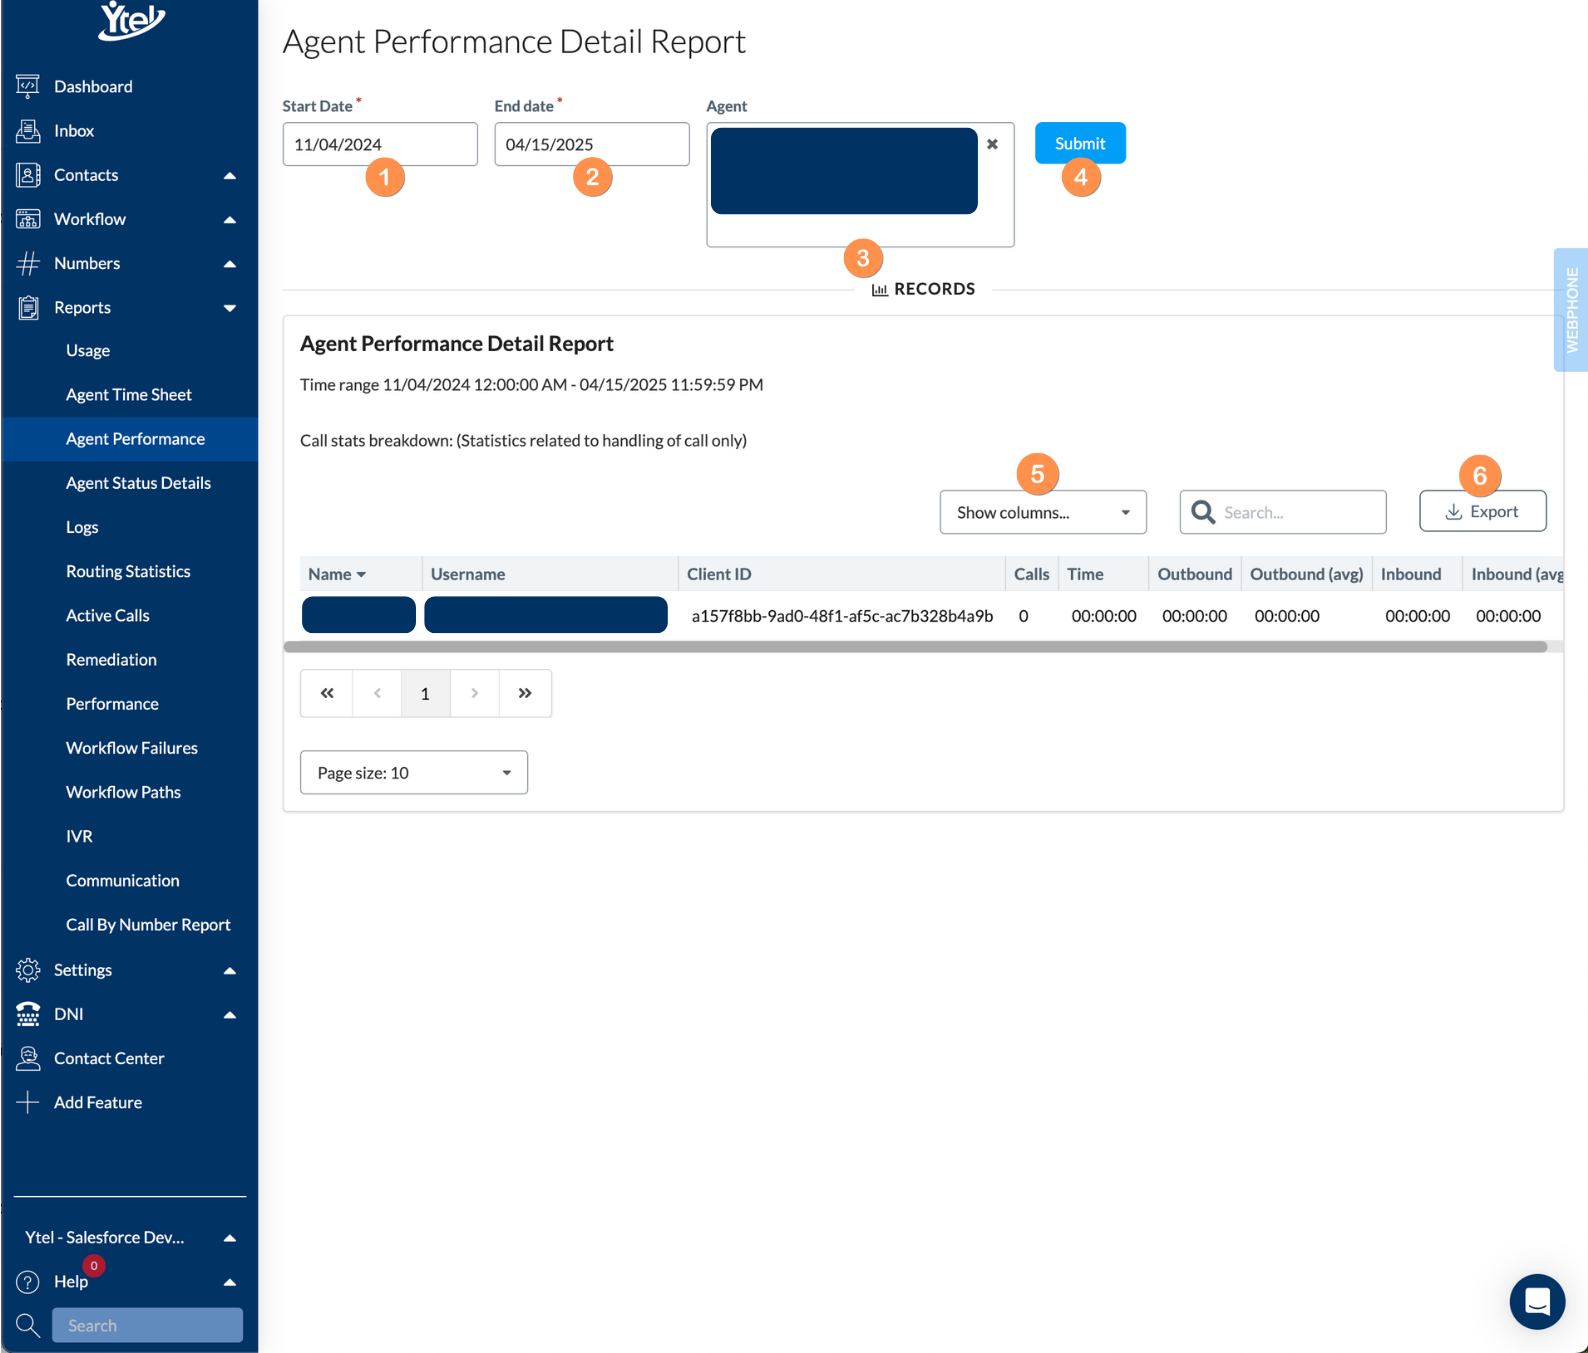Export the report data
The image size is (1588, 1353).
[x=1483, y=511]
